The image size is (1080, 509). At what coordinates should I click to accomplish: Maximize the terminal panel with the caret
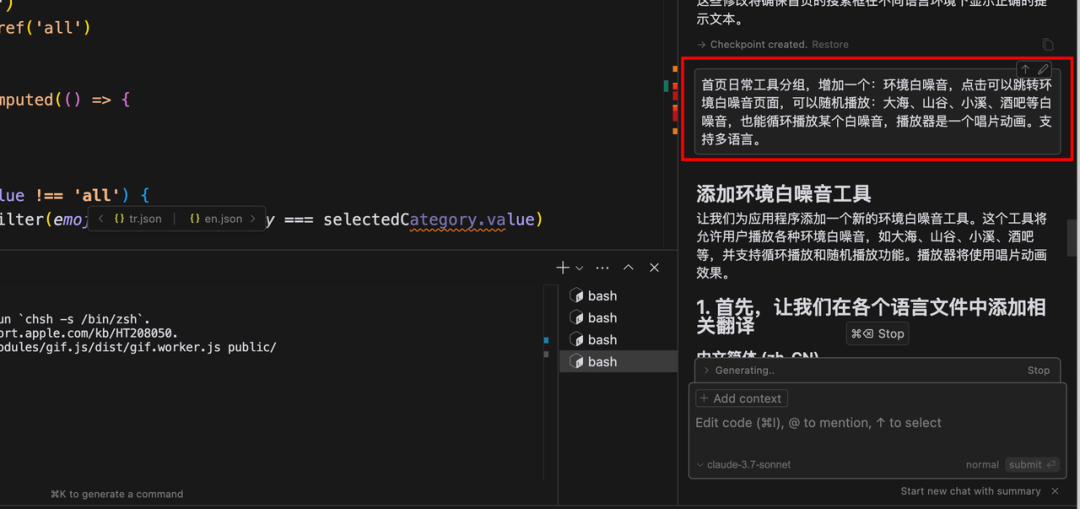pyautogui.click(x=628, y=267)
